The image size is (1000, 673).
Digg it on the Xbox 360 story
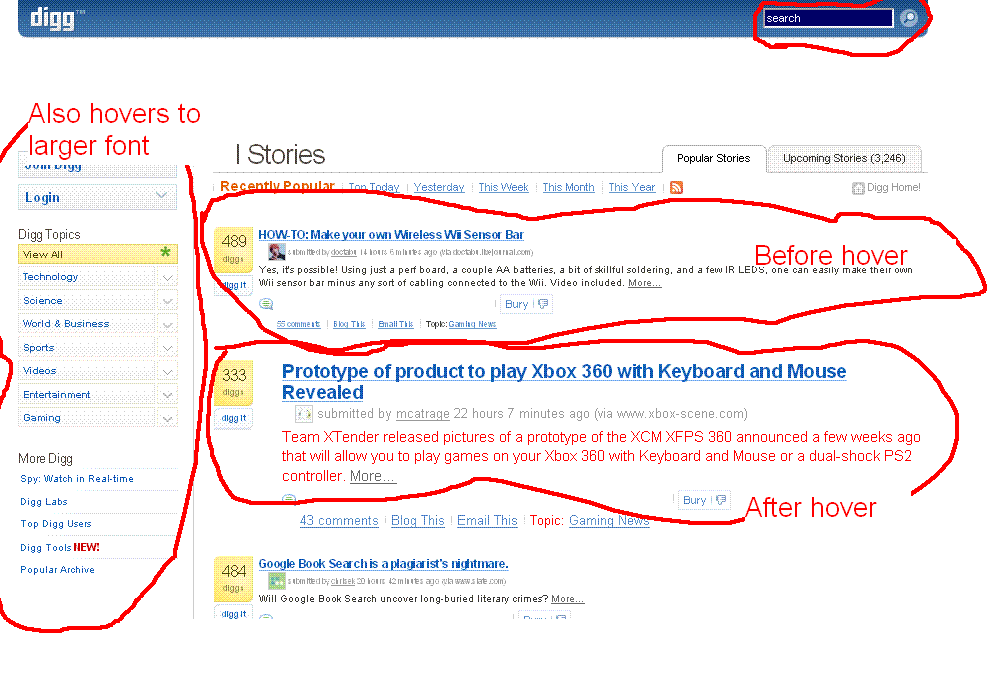[x=234, y=418]
